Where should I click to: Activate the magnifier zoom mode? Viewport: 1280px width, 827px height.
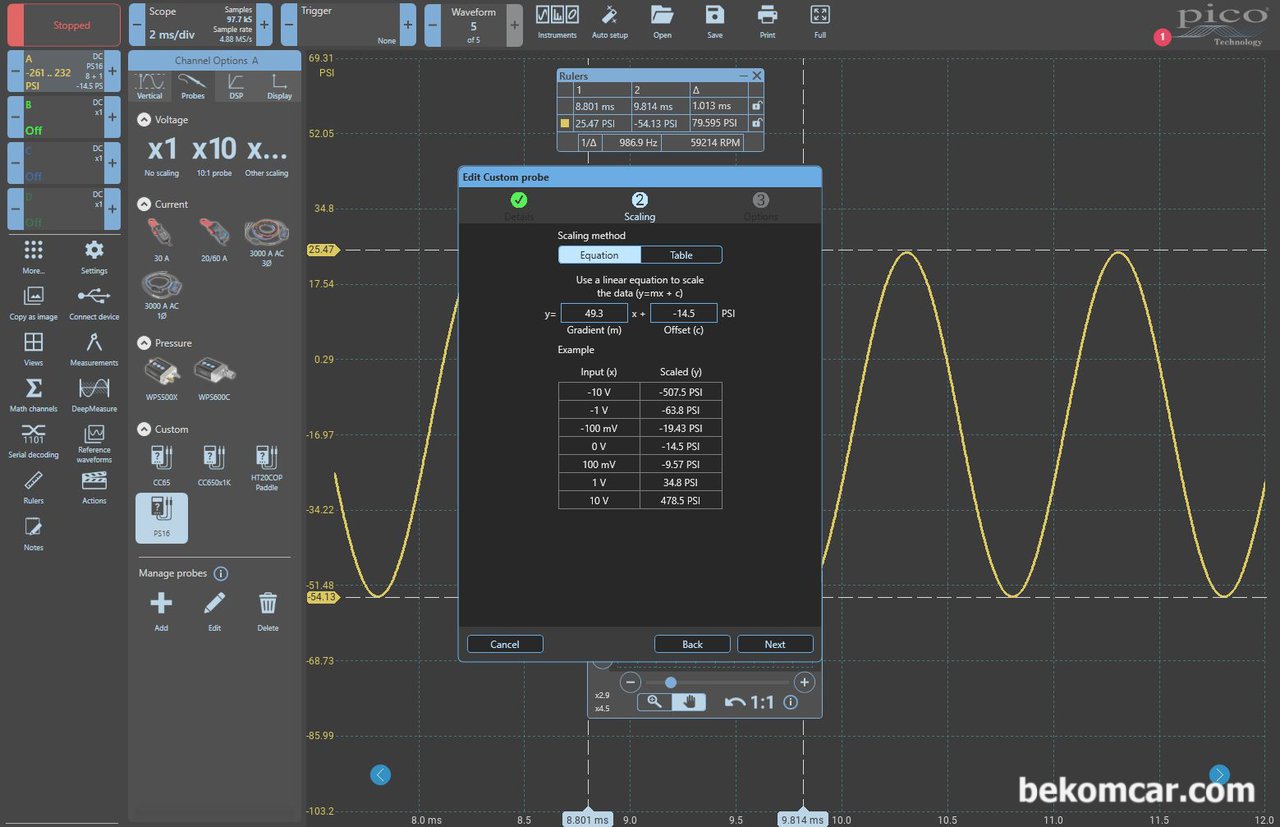tap(655, 702)
